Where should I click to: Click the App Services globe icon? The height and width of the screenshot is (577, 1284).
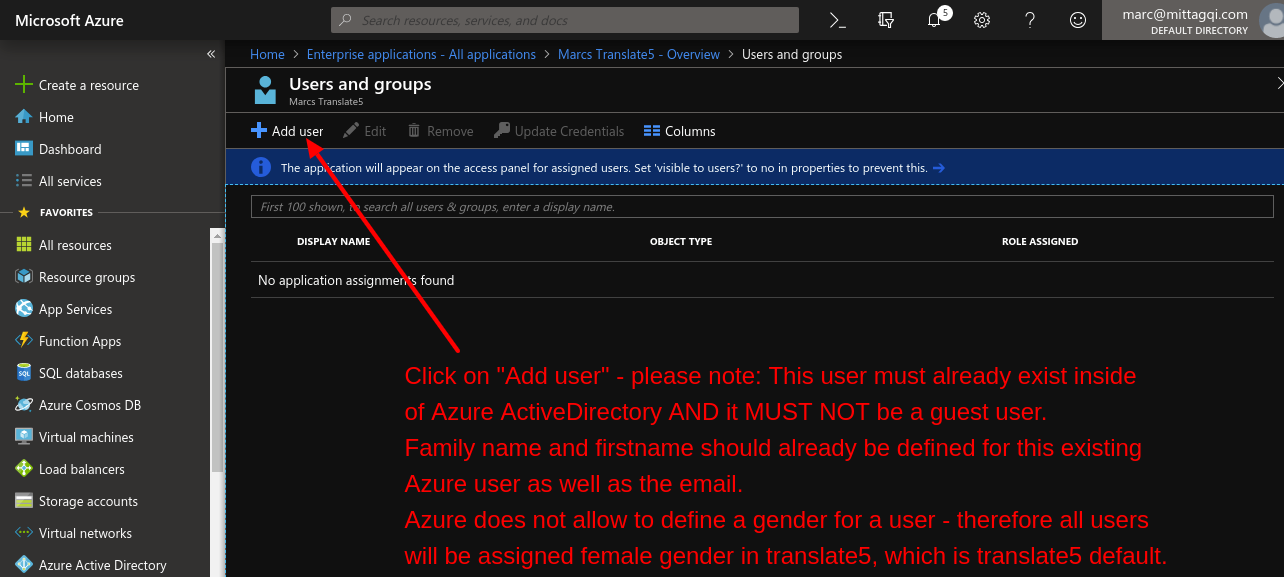[x=24, y=309]
